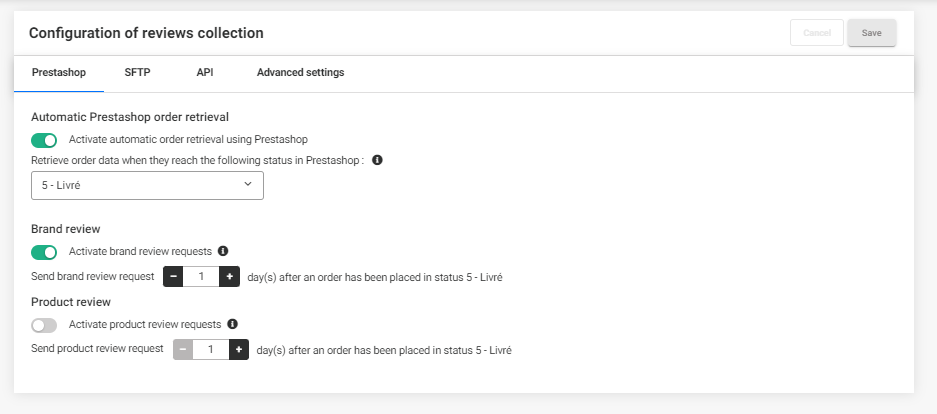Screen dimensions: 937x414
Task: Increase brand review request days with plus
Action: tap(229, 277)
